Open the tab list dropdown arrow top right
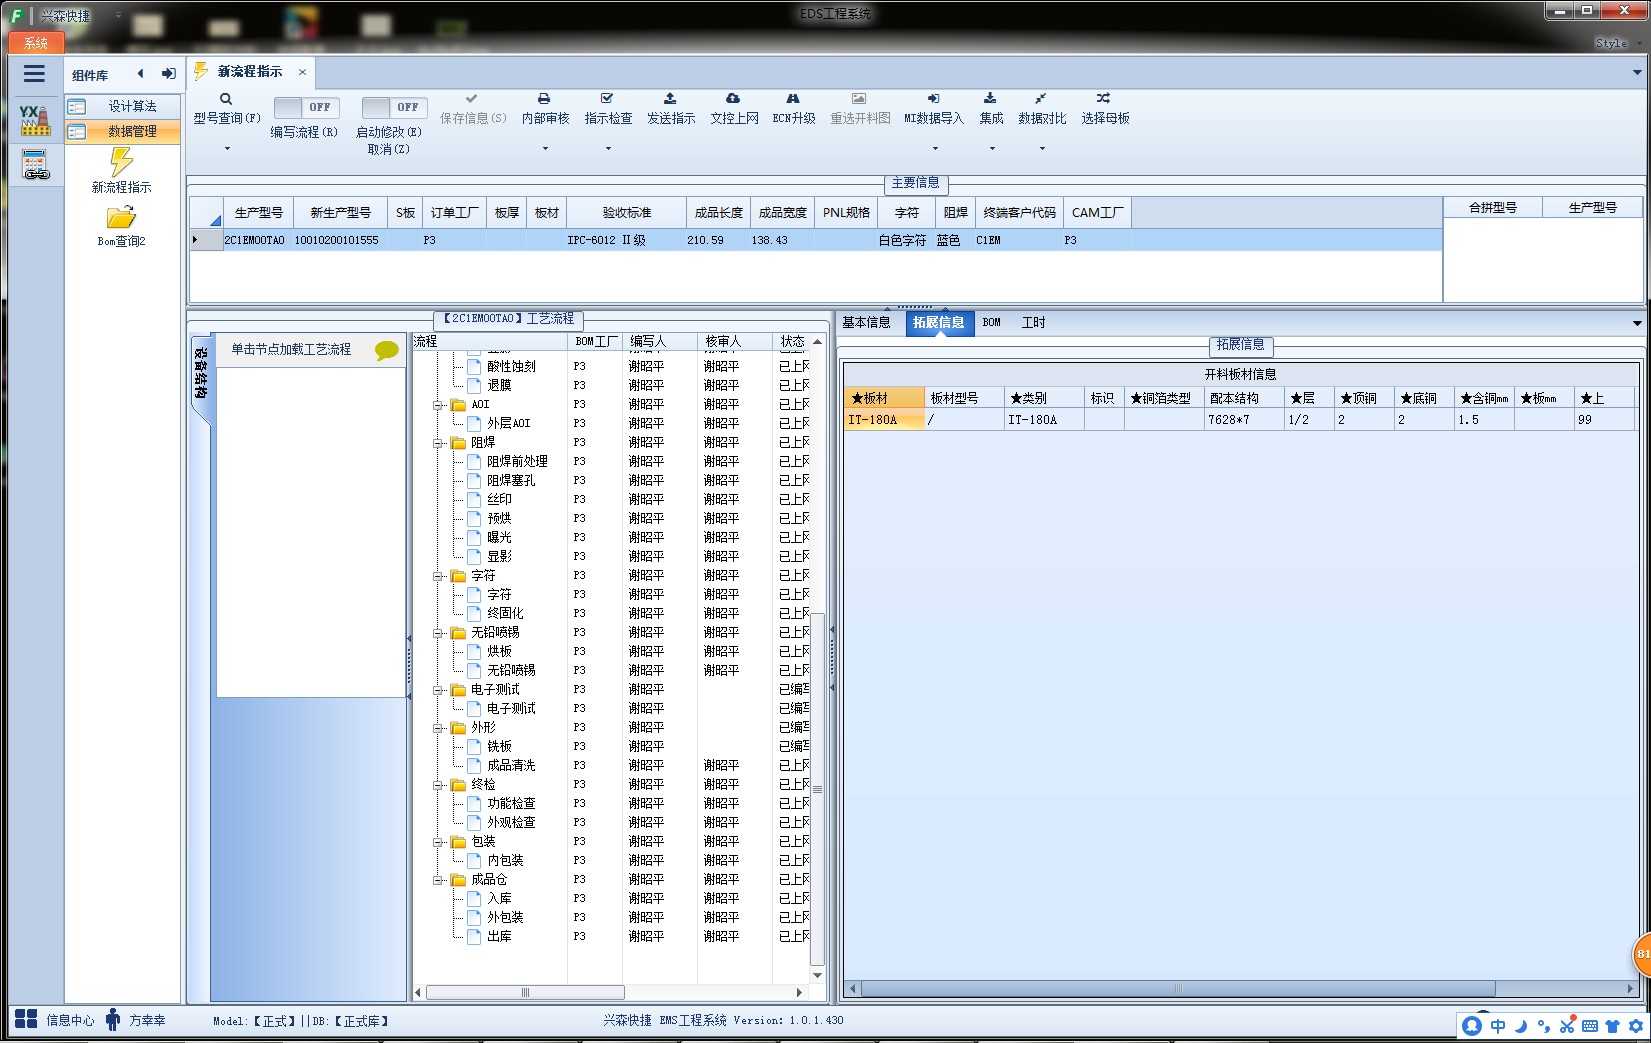This screenshot has height=1043, width=1651. pyautogui.click(x=1637, y=72)
